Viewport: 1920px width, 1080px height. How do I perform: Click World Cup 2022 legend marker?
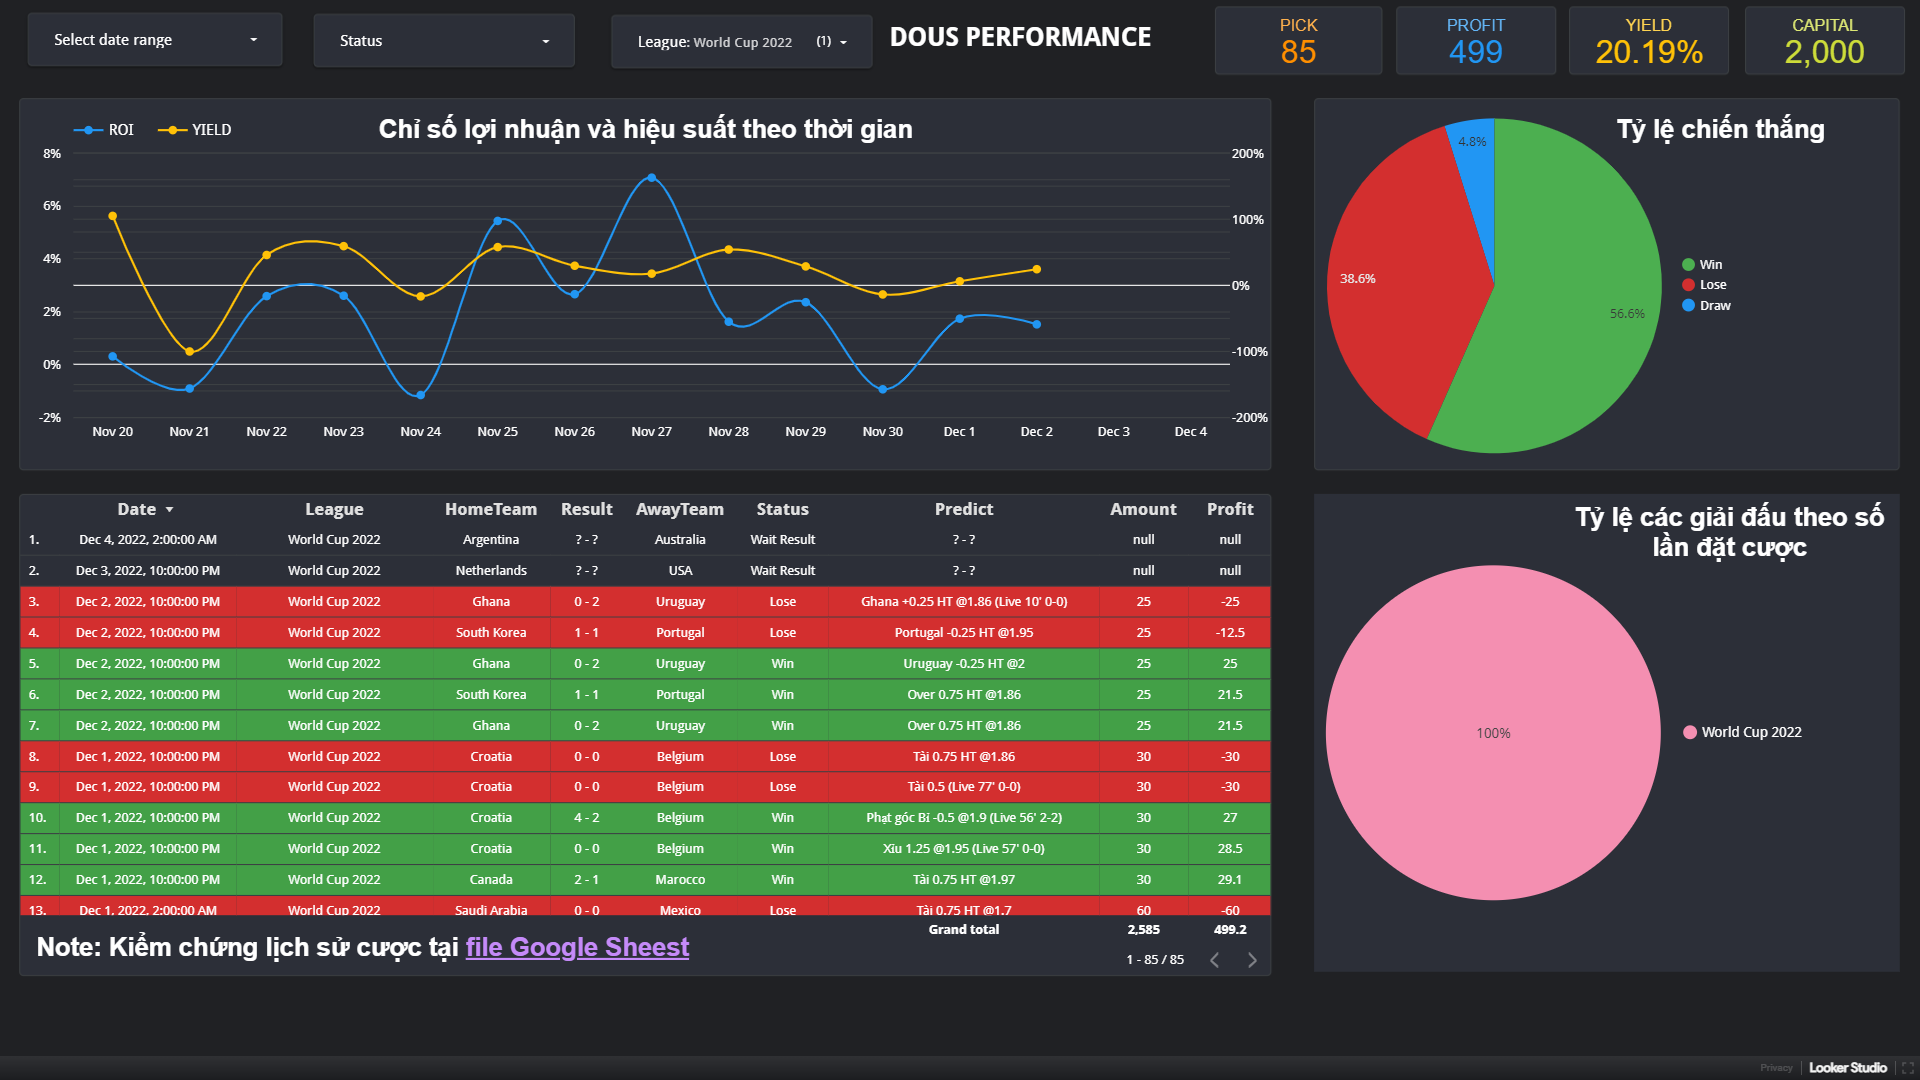(1690, 732)
